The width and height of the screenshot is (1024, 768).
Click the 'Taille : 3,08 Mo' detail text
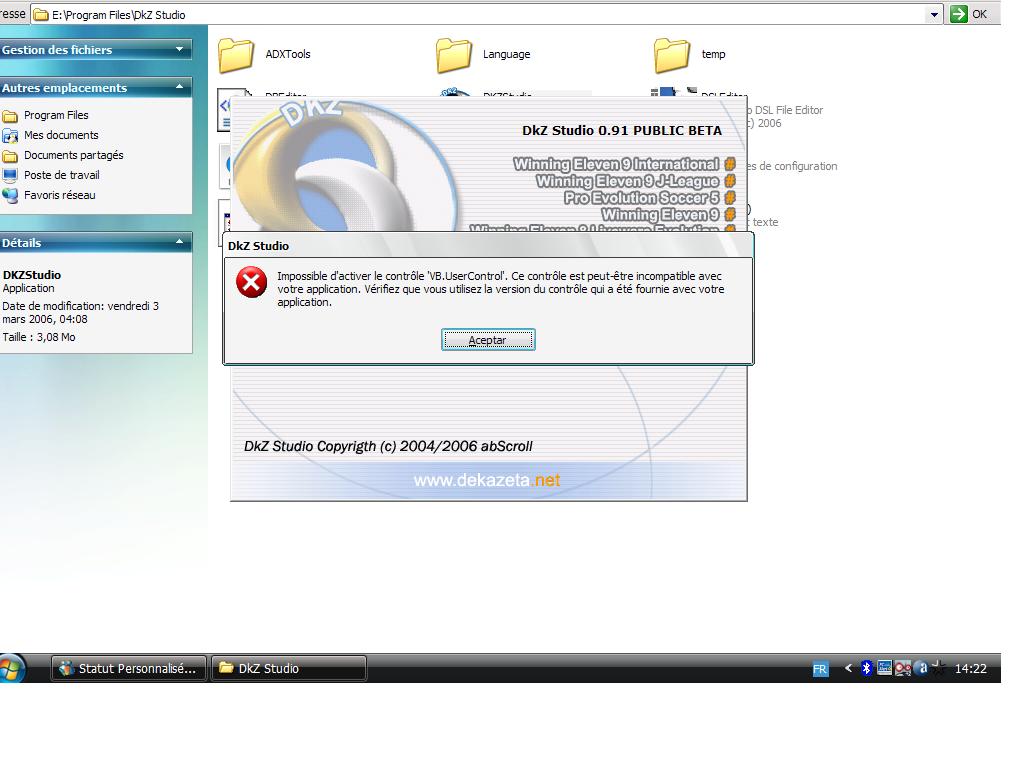pyautogui.click(x=39, y=337)
